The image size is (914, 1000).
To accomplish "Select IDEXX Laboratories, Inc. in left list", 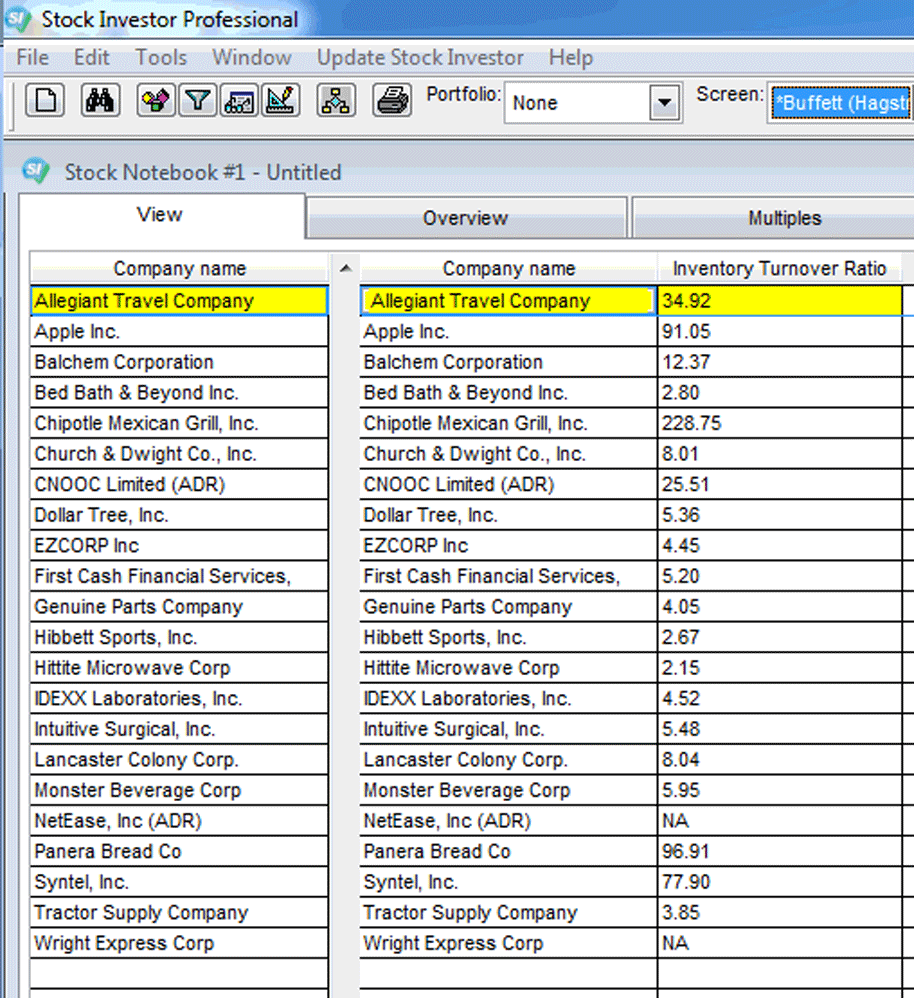I will (x=179, y=699).
